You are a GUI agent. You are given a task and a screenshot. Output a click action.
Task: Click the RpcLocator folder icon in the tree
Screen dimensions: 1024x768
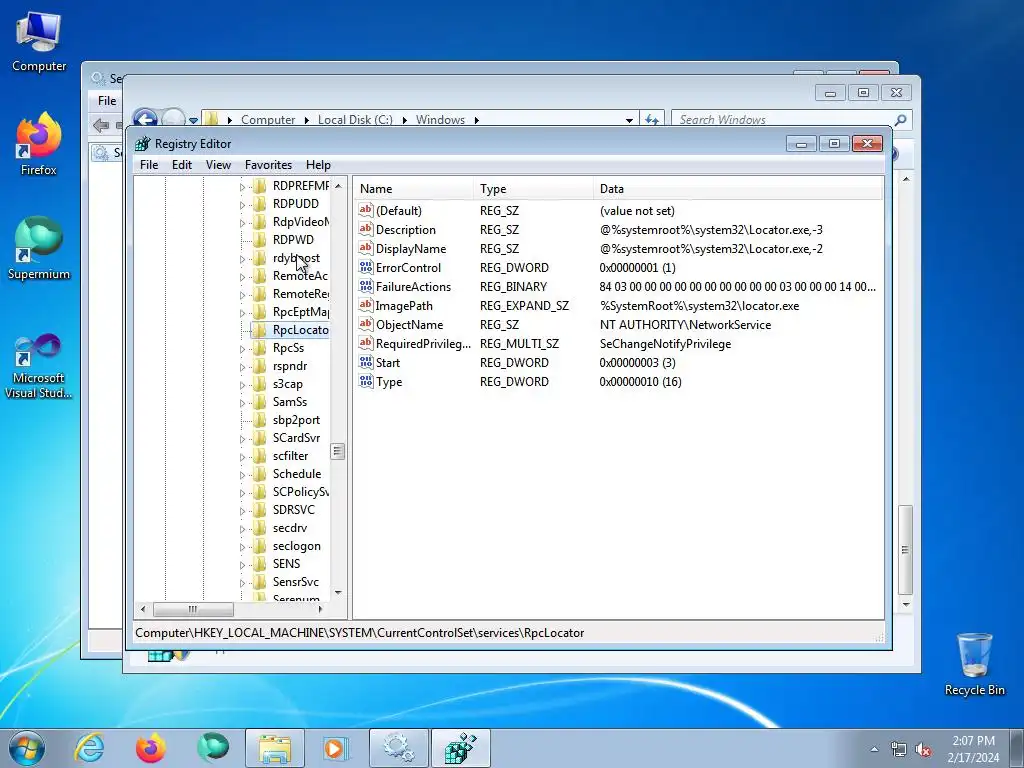(x=260, y=330)
